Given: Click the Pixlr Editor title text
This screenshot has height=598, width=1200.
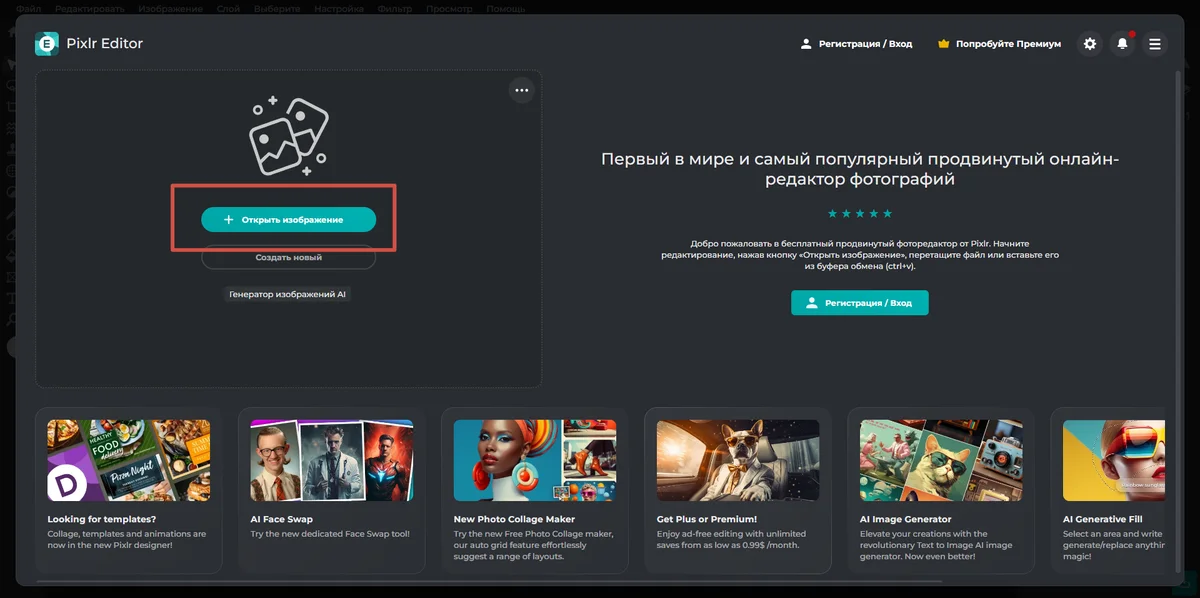Looking at the screenshot, I should 105,43.
